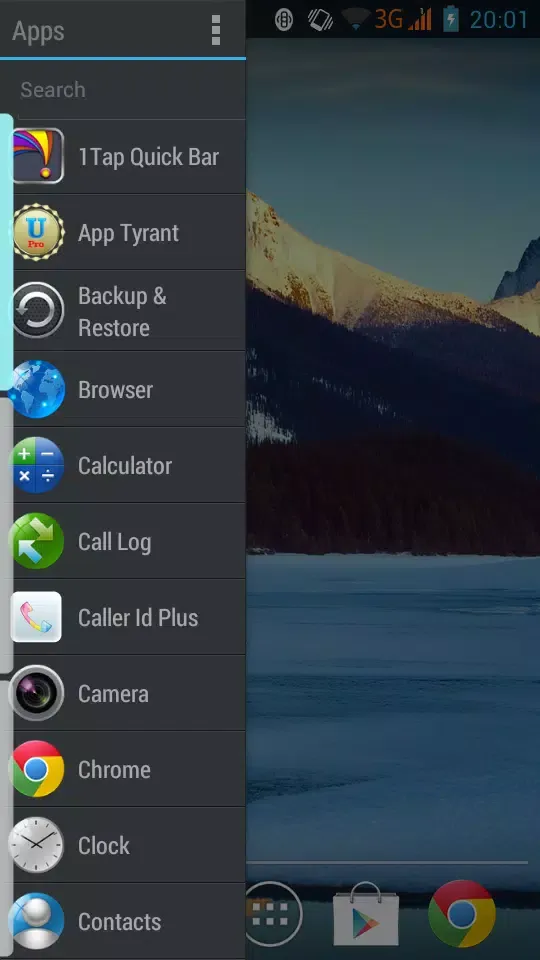Tap the Search field in the Apps panel
540x960 pixels.
132,90
